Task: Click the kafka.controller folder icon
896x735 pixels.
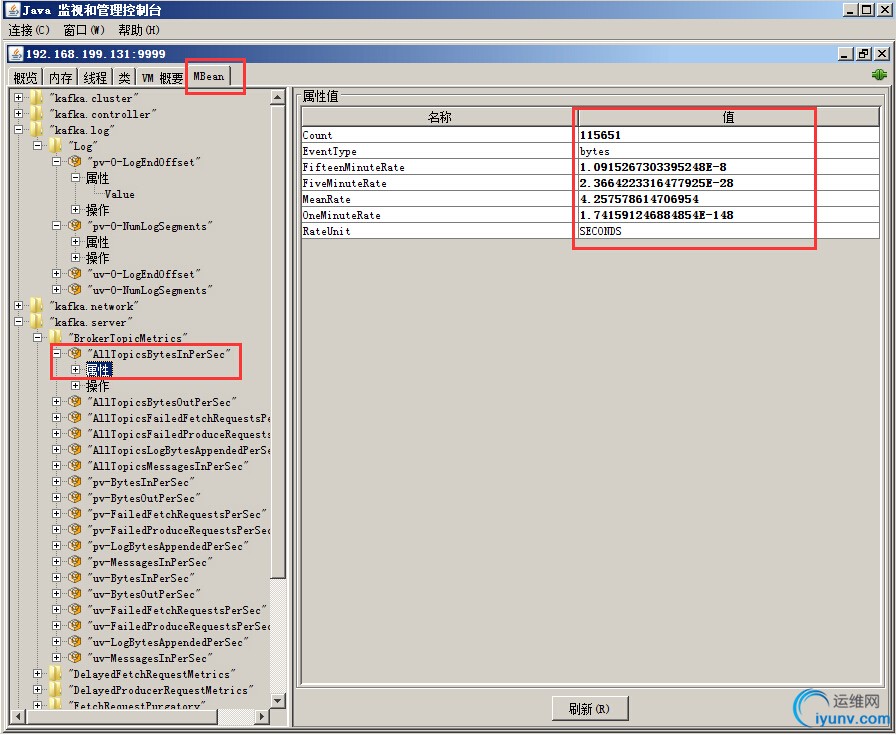Action: point(37,114)
